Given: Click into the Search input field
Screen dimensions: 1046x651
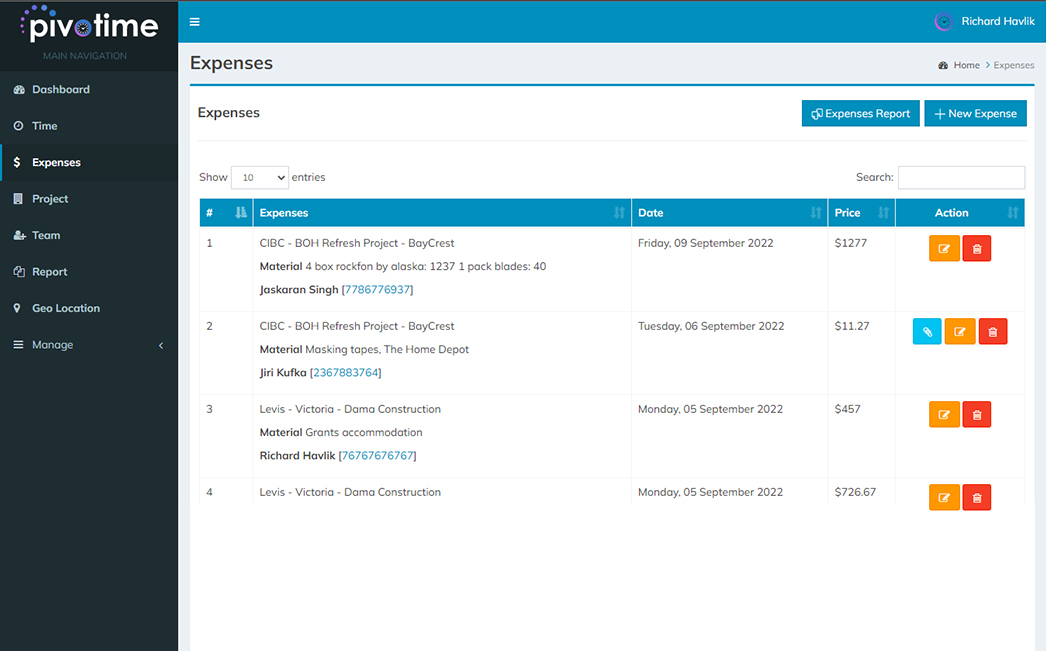Looking at the screenshot, I should tap(960, 178).
